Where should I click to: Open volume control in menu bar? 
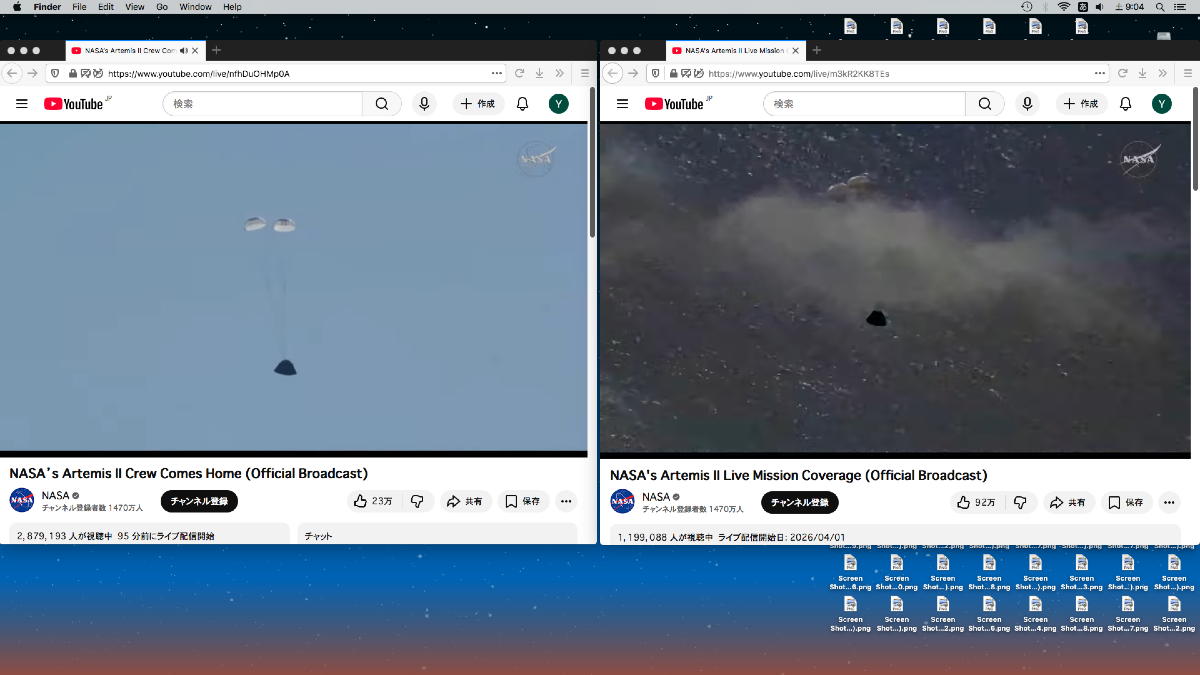pos(1100,7)
